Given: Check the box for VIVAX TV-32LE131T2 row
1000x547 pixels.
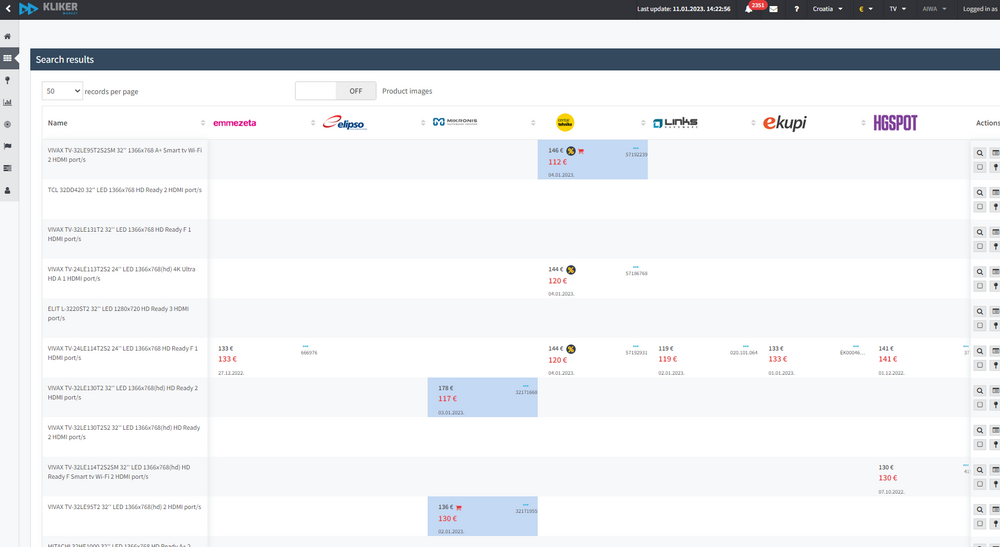Looking at the screenshot, I should (x=980, y=246).
